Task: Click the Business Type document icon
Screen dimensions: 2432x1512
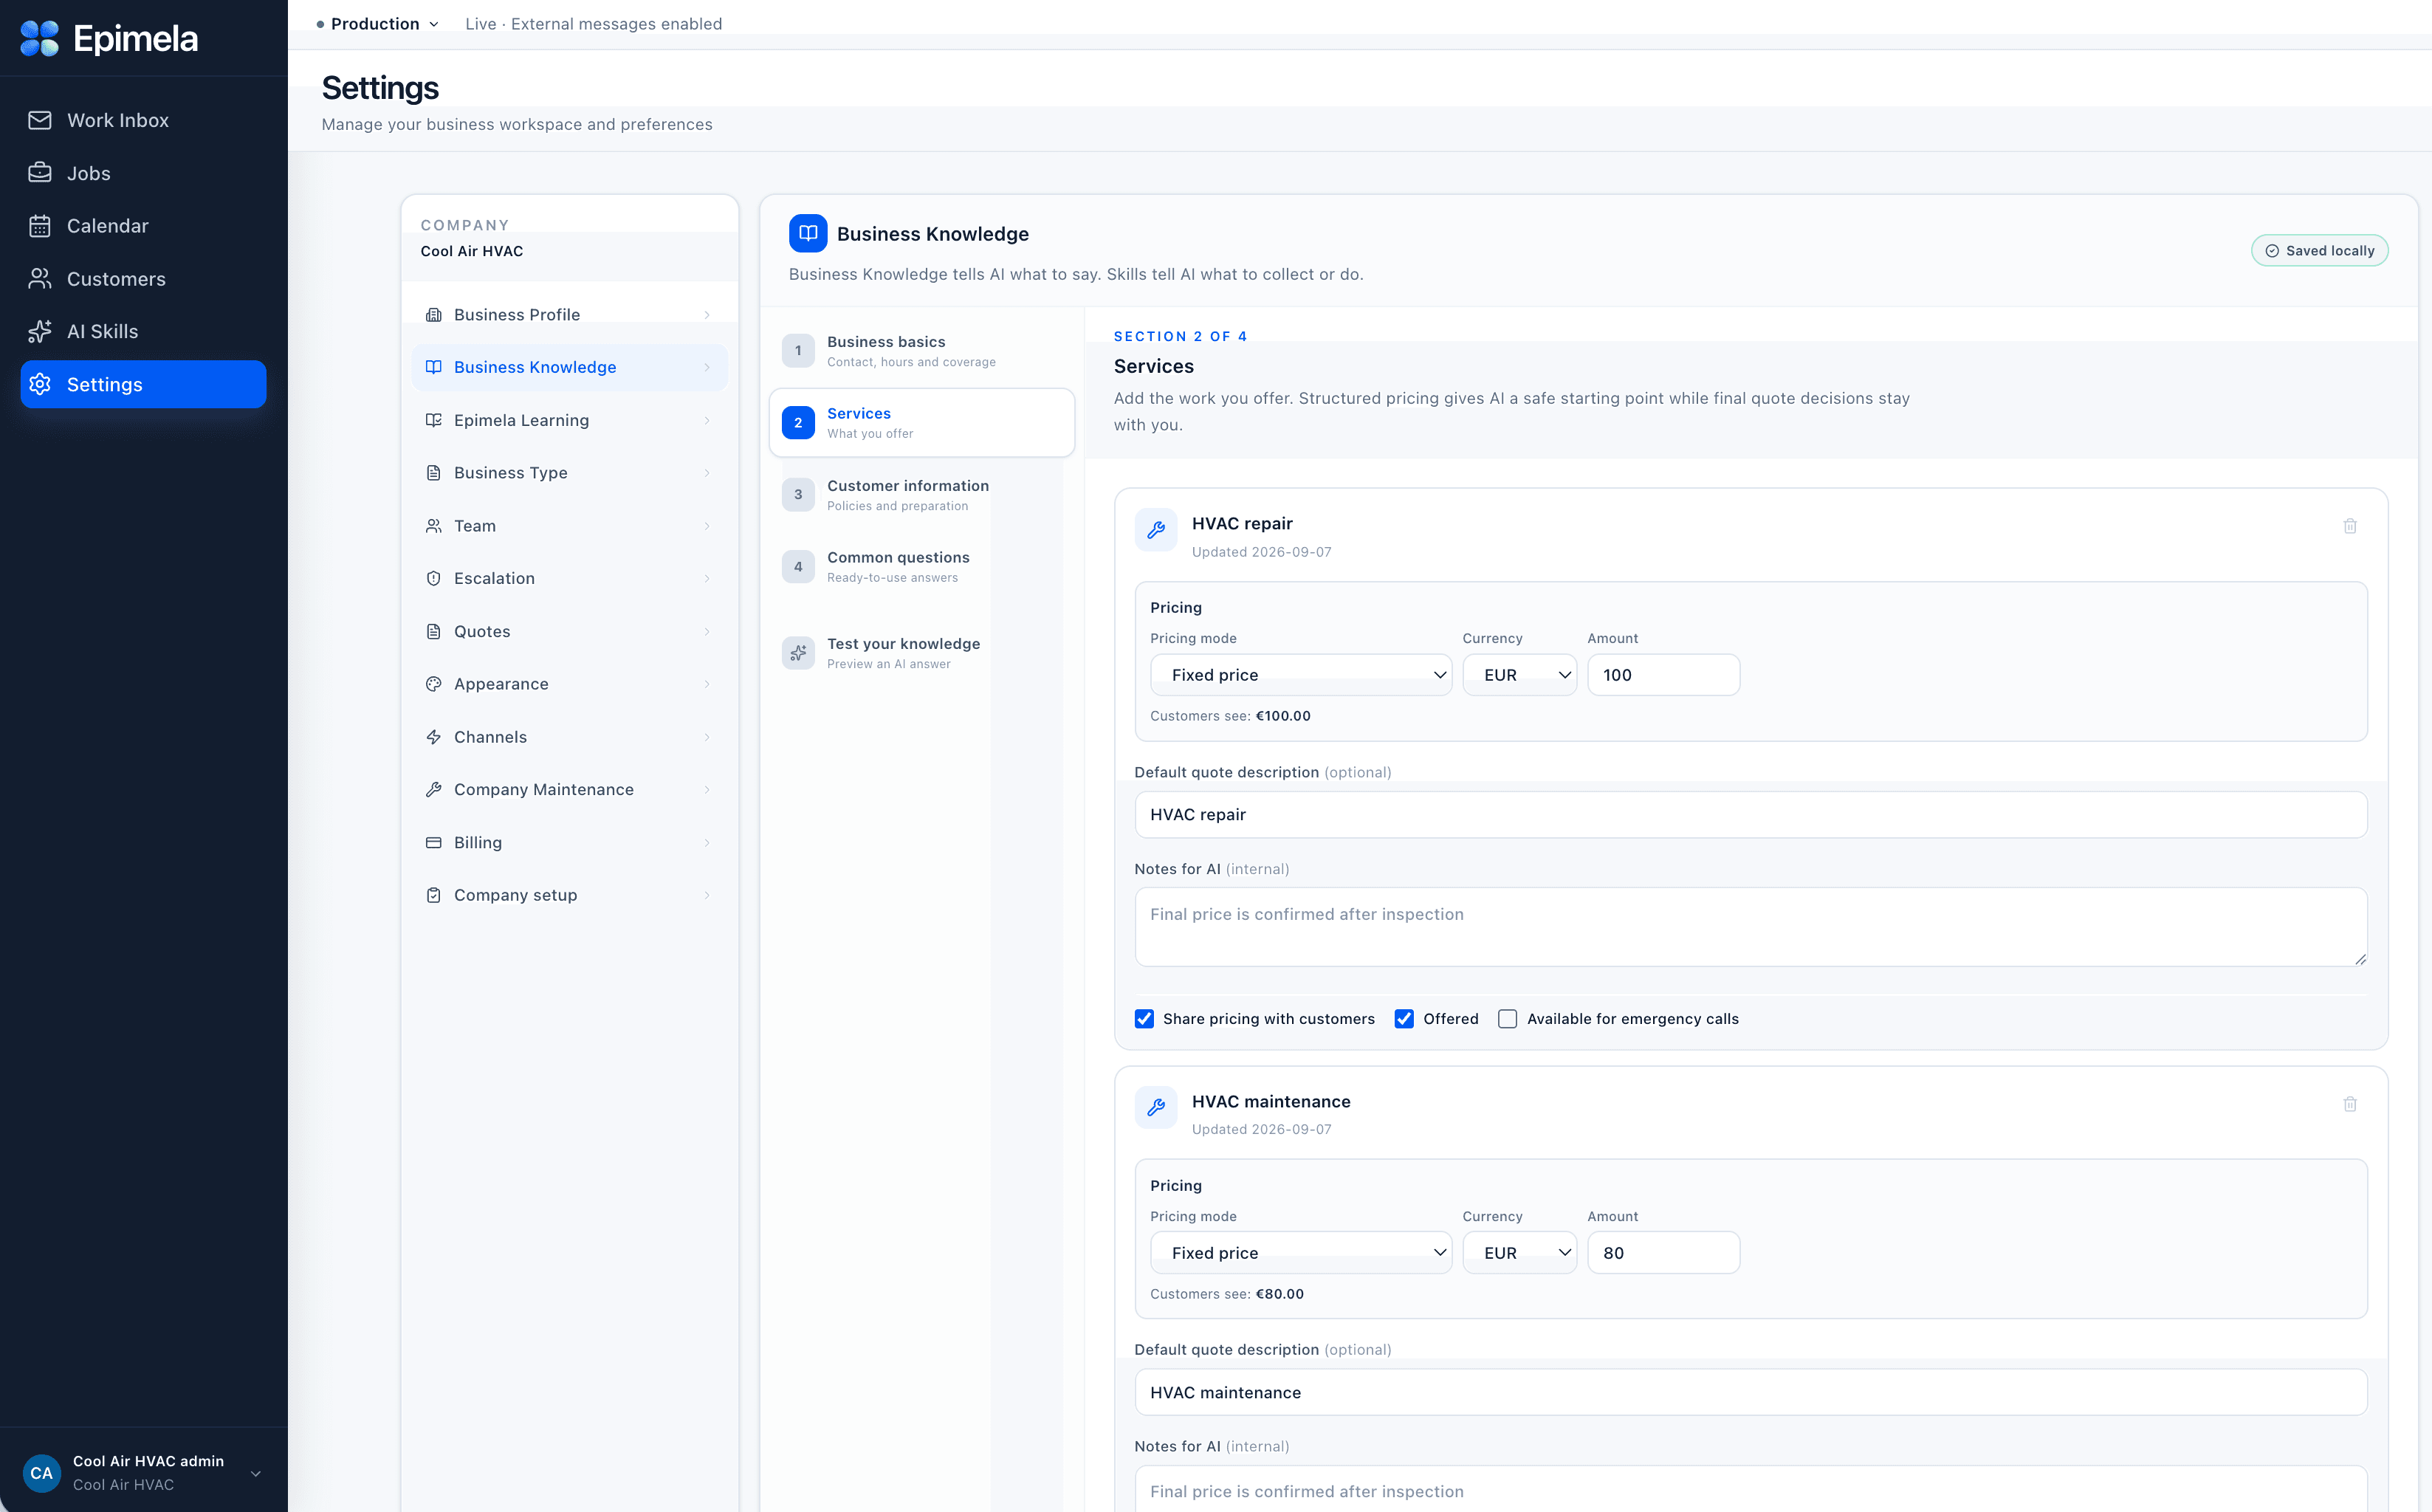Action: pyautogui.click(x=433, y=473)
